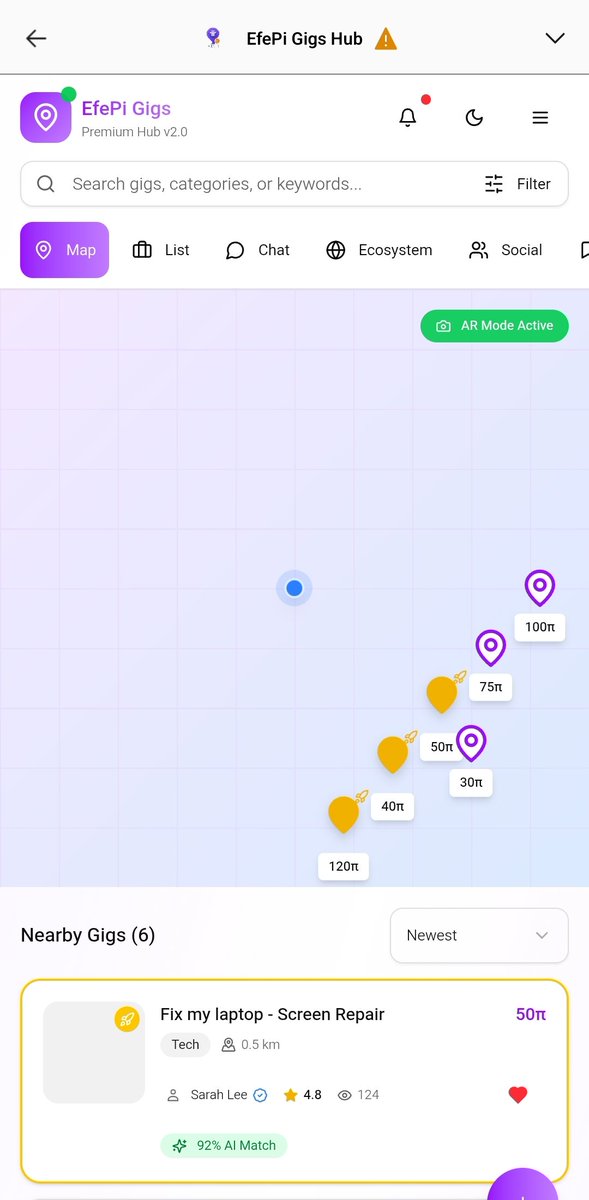Open the EfePi Gigs logo icon
This screenshot has height=1200, width=589.
[45, 118]
